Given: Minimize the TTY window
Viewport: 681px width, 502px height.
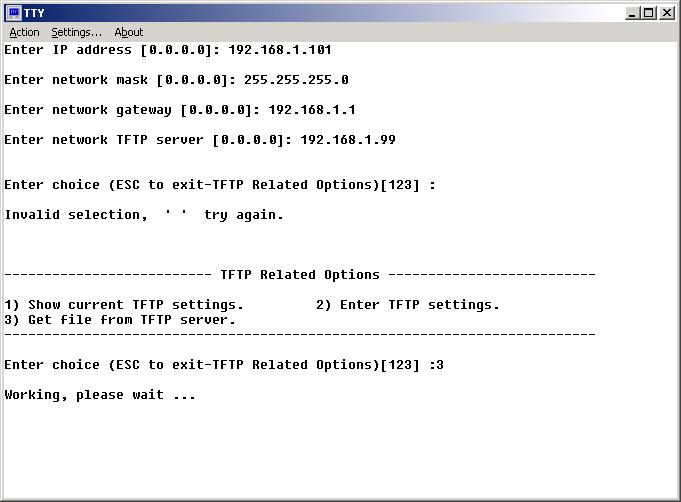Looking at the screenshot, I should coord(634,13).
